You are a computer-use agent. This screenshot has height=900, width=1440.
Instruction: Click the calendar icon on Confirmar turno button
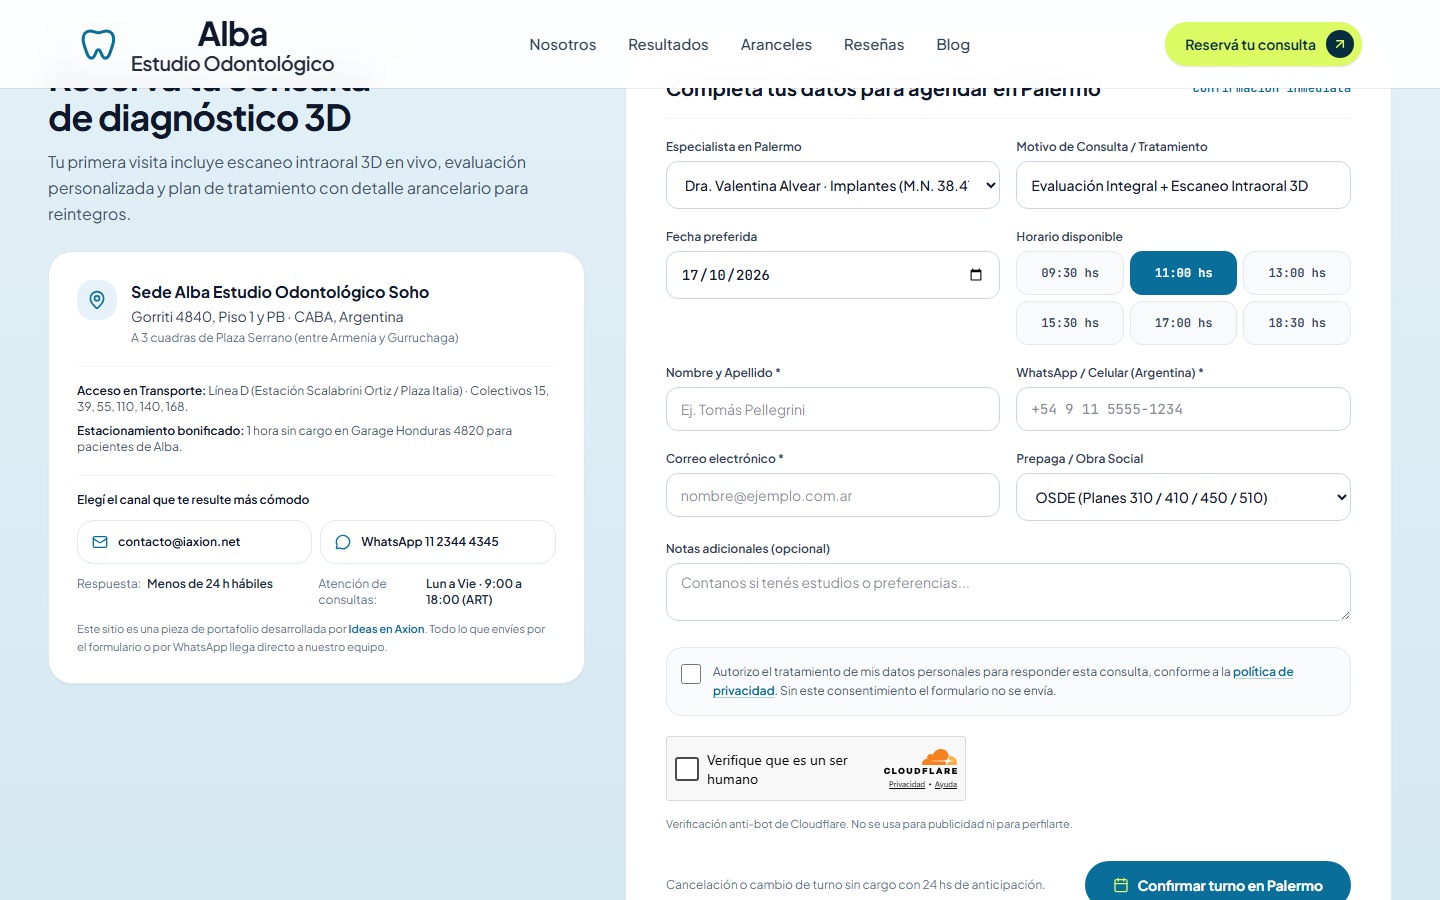(1121, 886)
